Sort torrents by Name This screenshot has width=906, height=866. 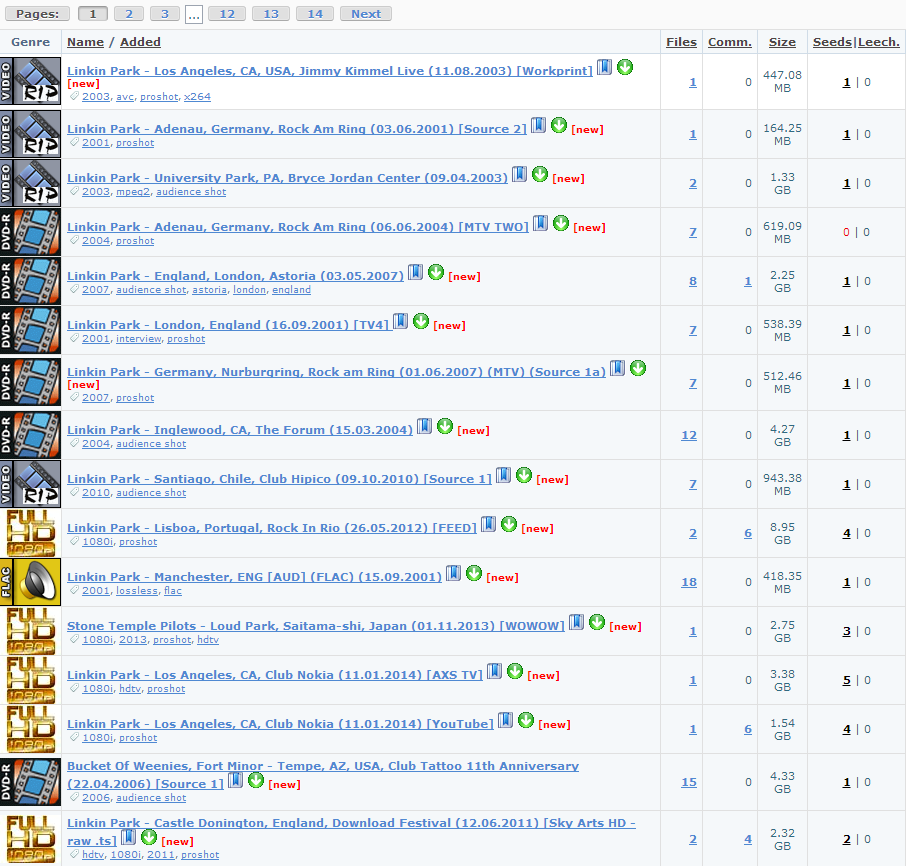86,42
